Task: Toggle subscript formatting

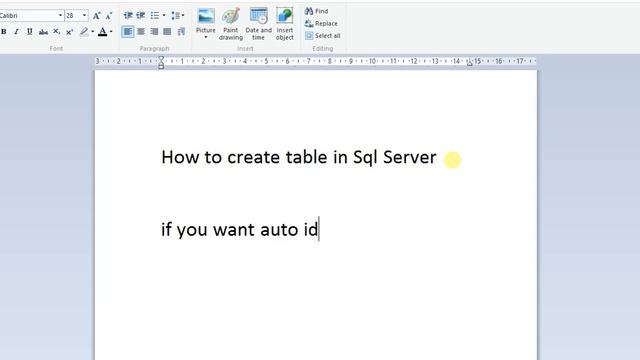Action: (x=56, y=32)
